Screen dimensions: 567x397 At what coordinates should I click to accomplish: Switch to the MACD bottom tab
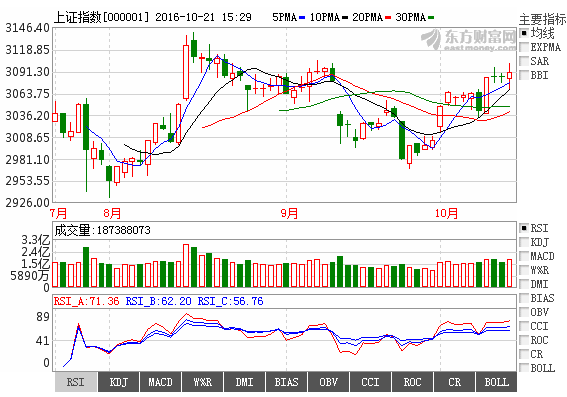(161, 382)
